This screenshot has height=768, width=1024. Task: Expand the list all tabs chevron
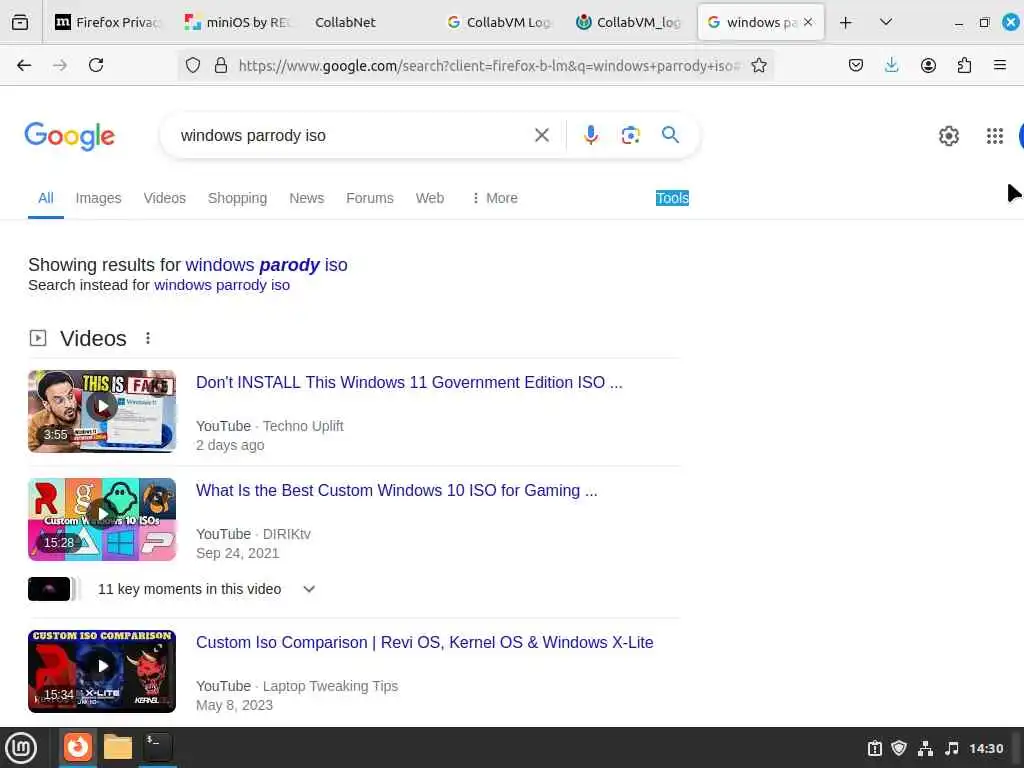coord(886,22)
